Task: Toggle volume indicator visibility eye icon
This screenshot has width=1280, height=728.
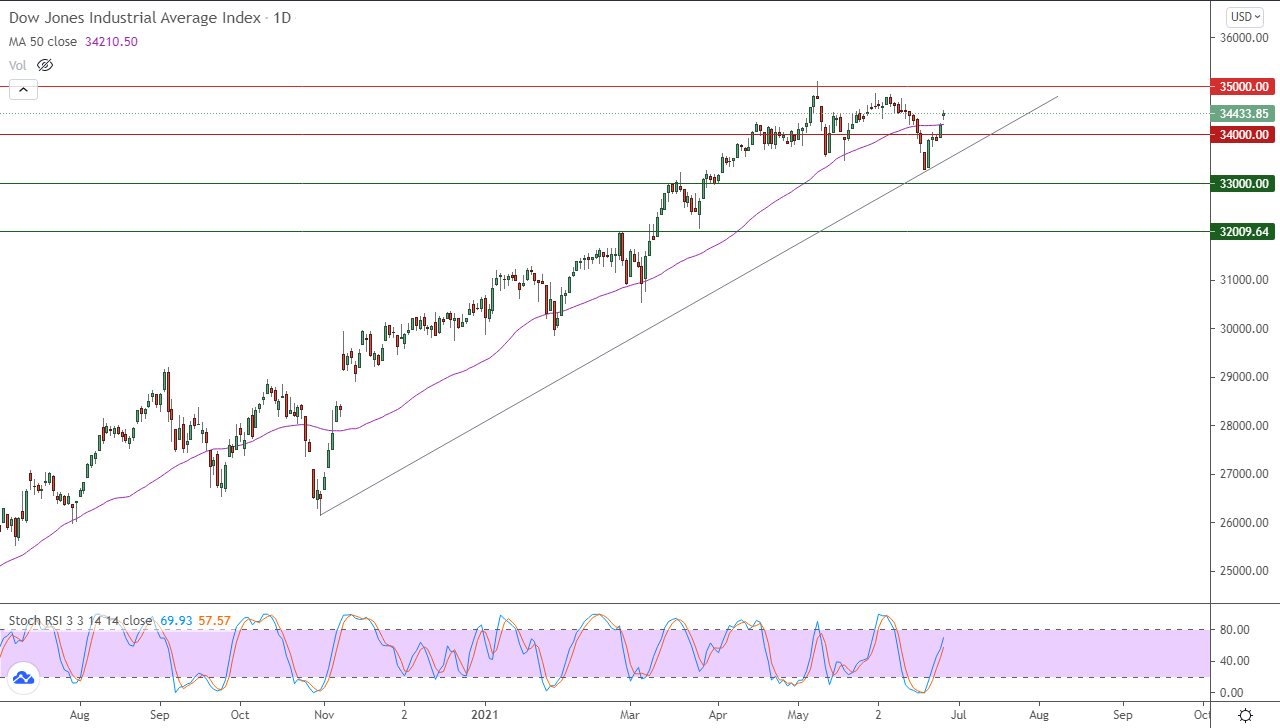Action: pos(44,65)
